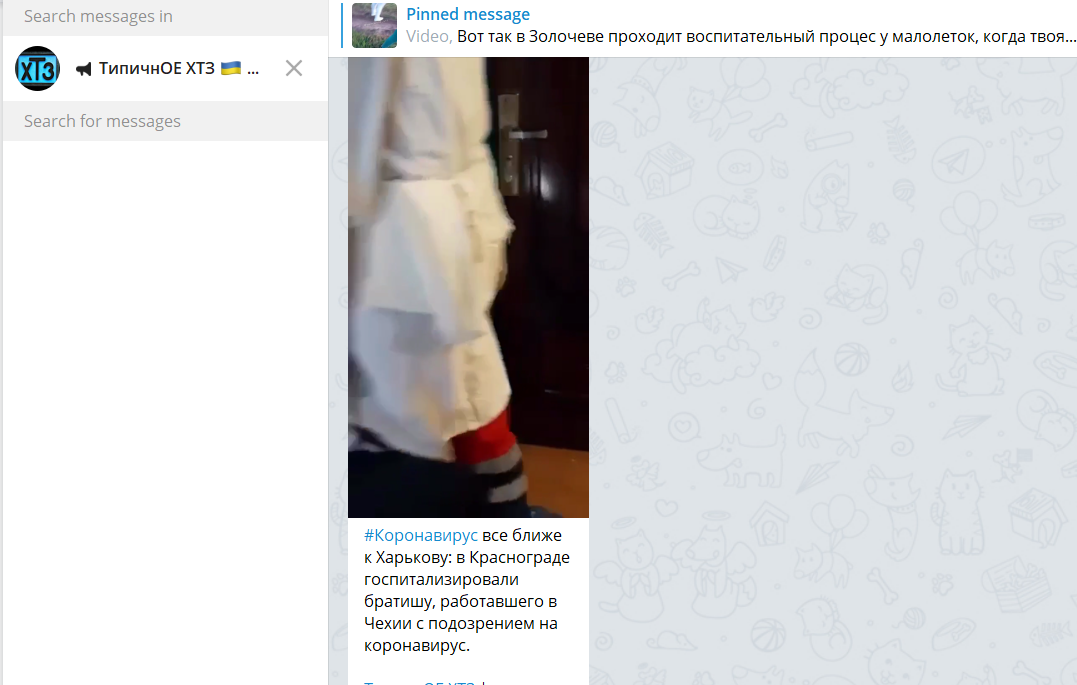Viewport: 1077px width, 685px height.
Task: Click the red sock in the video frame
Action: point(484,438)
